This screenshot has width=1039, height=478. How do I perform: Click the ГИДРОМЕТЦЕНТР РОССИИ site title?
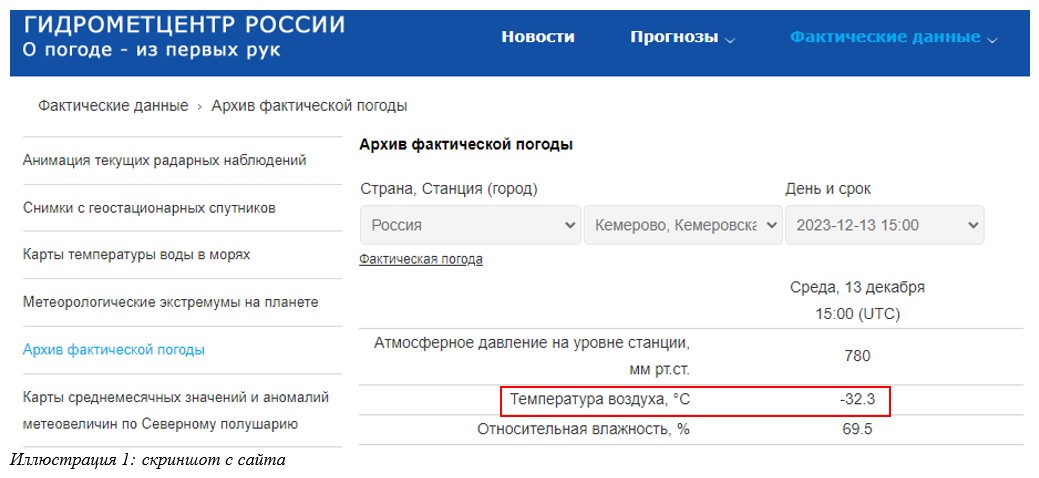tap(184, 25)
